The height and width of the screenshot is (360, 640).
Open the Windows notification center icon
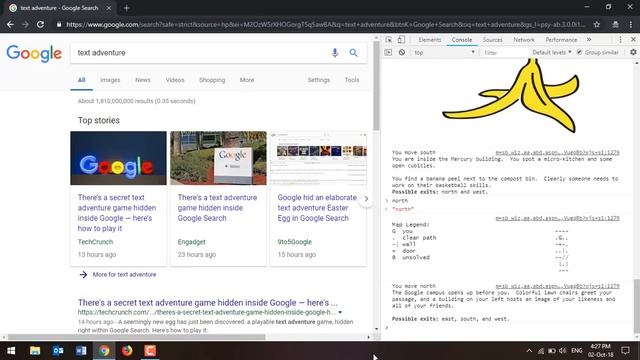[625, 351]
